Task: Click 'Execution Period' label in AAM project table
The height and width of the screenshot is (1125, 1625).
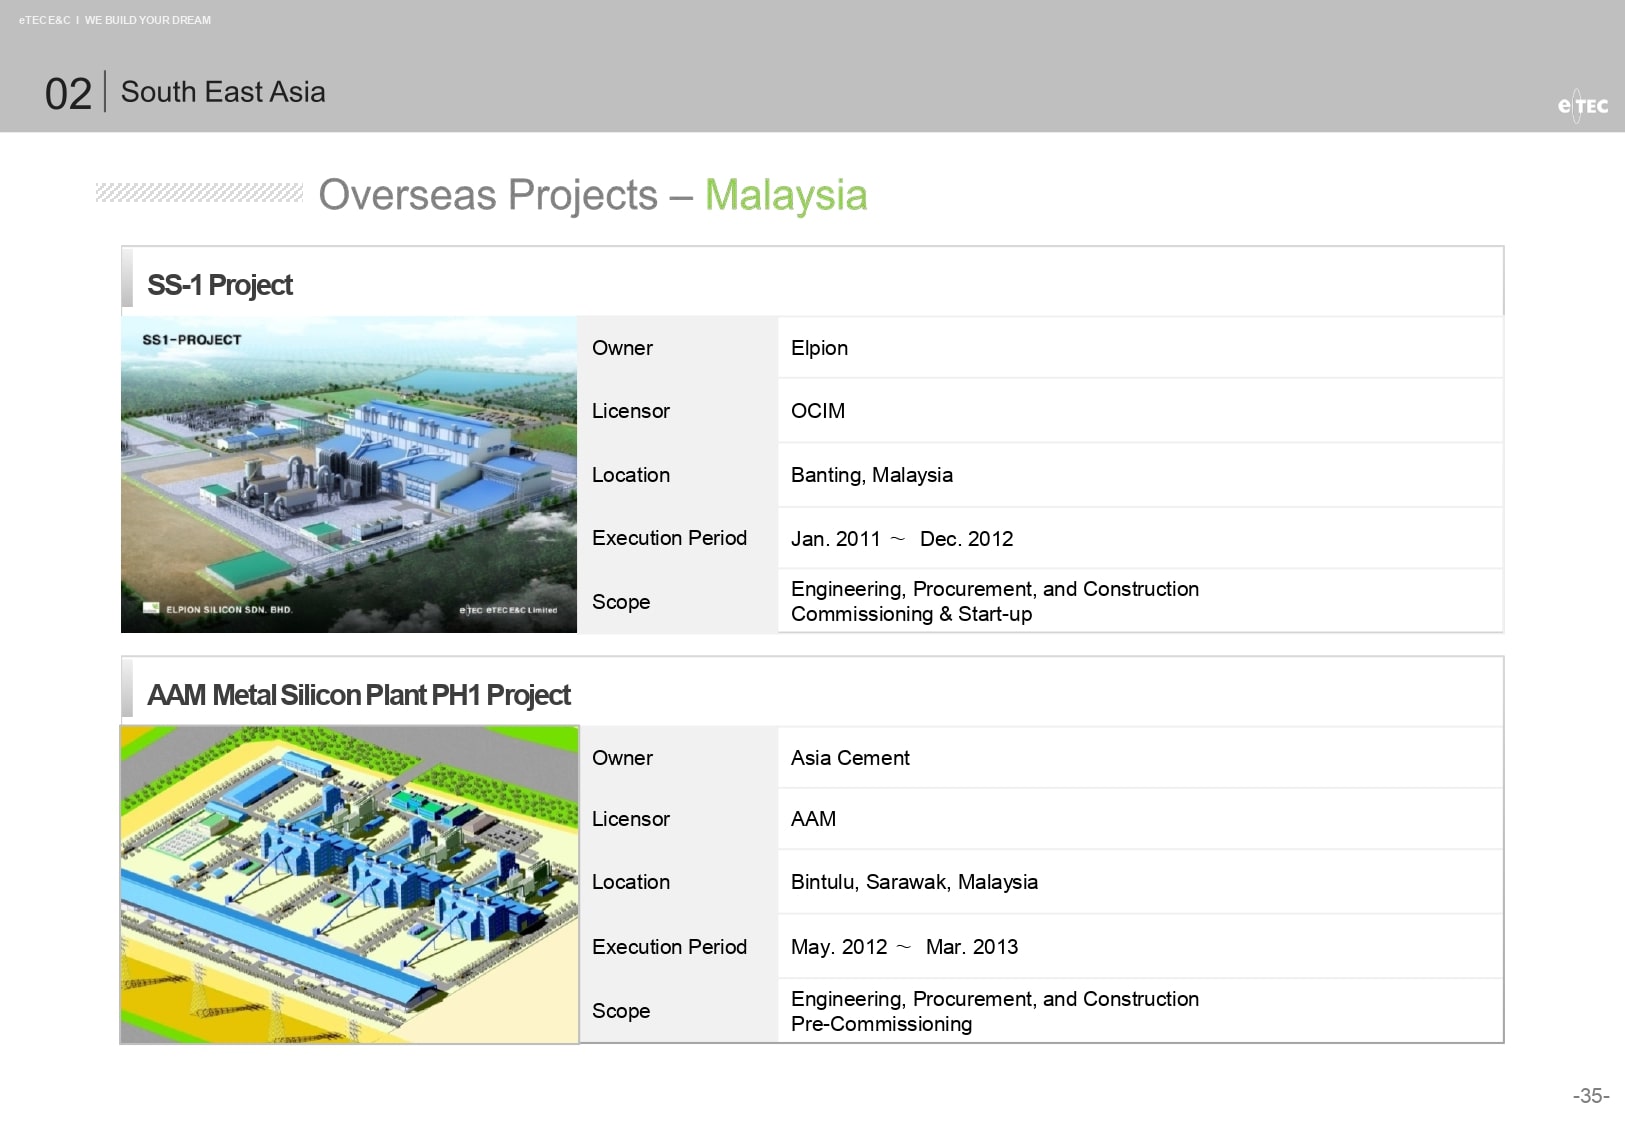Action: (669, 947)
